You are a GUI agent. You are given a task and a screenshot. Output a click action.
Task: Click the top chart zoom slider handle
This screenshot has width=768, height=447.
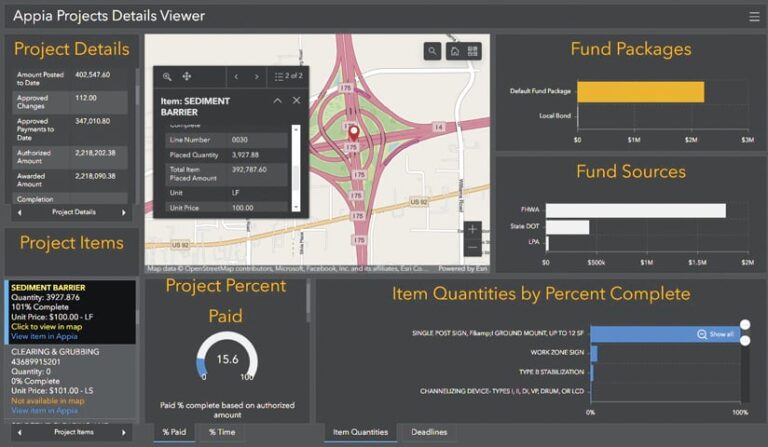point(745,324)
